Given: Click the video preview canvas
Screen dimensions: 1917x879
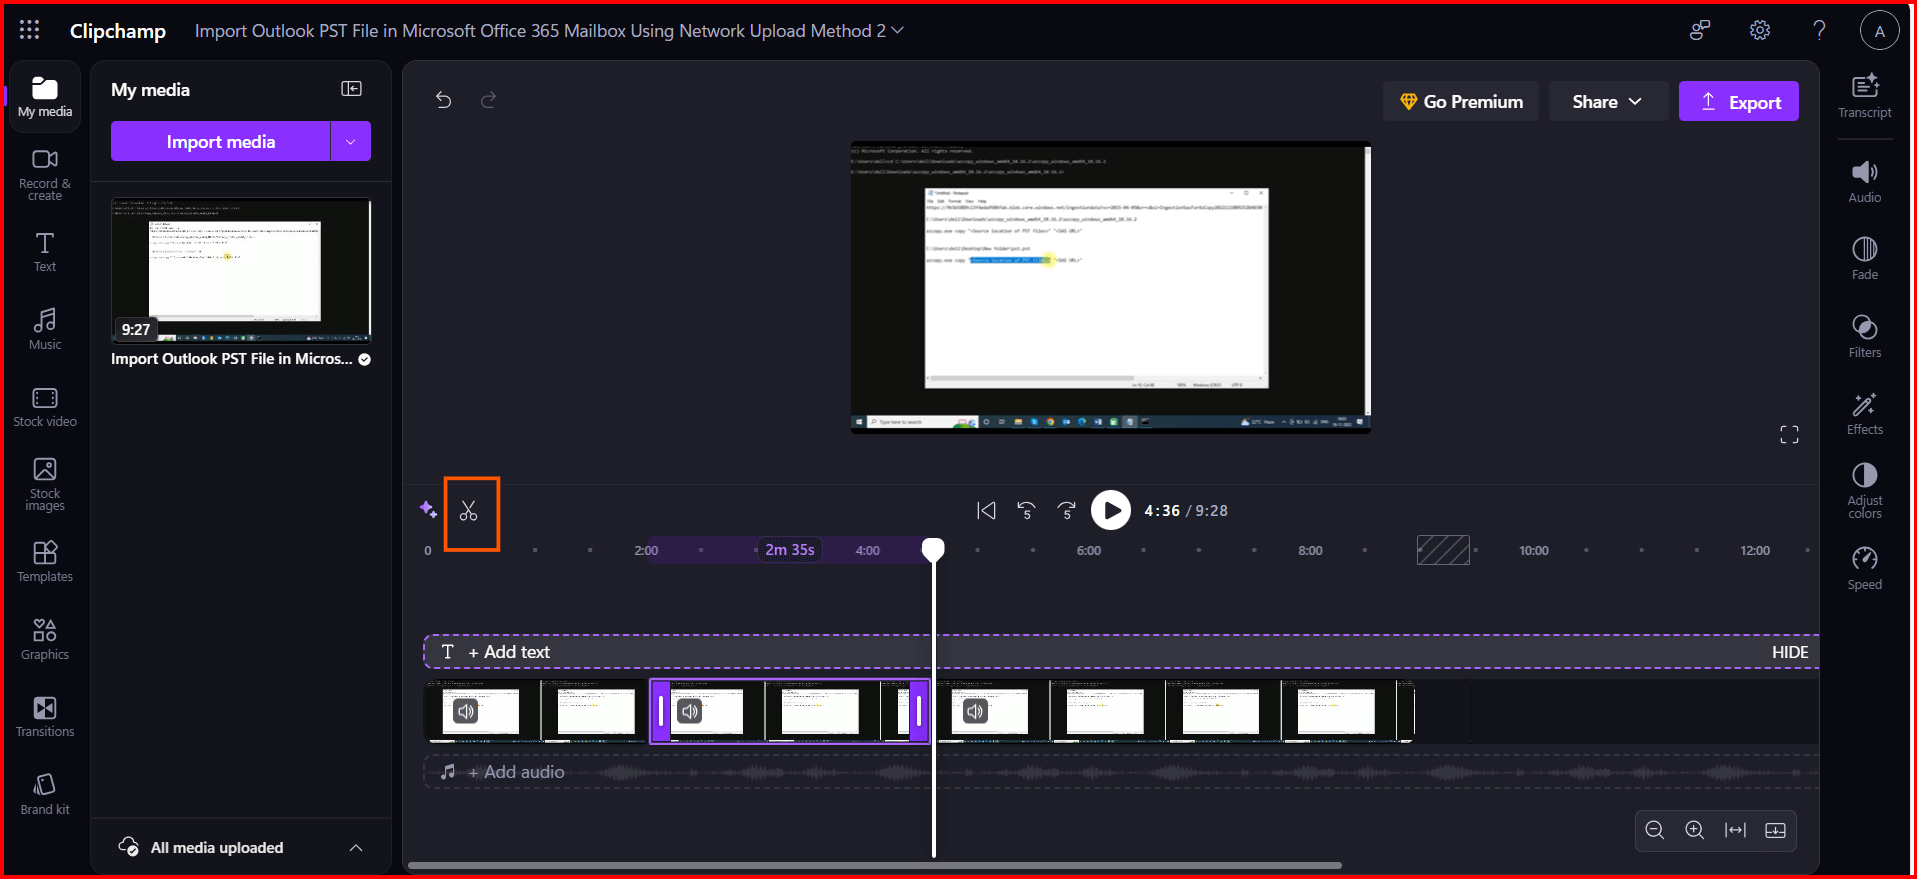Looking at the screenshot, I should pyautogui.click(x=1110, y=287).
